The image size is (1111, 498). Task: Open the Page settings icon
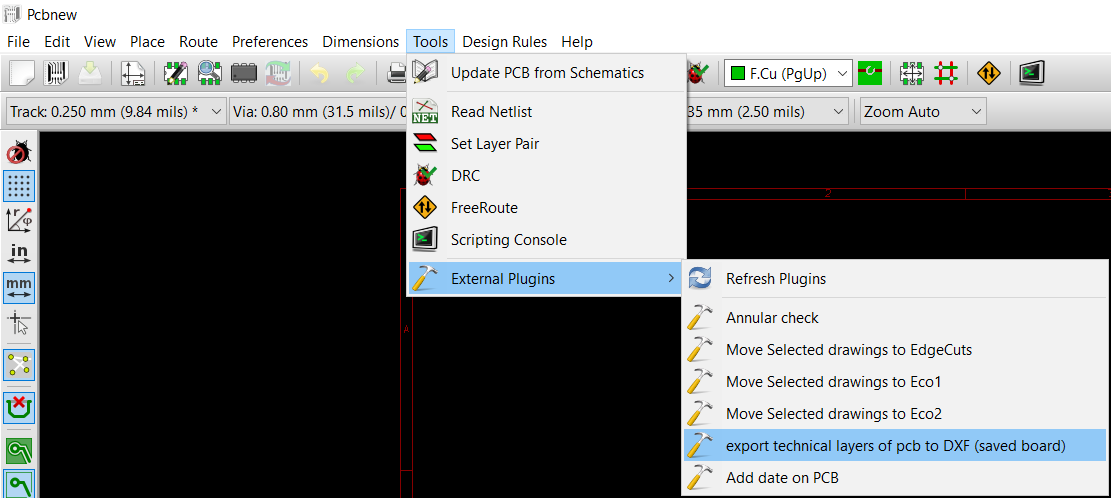[133, 73]
